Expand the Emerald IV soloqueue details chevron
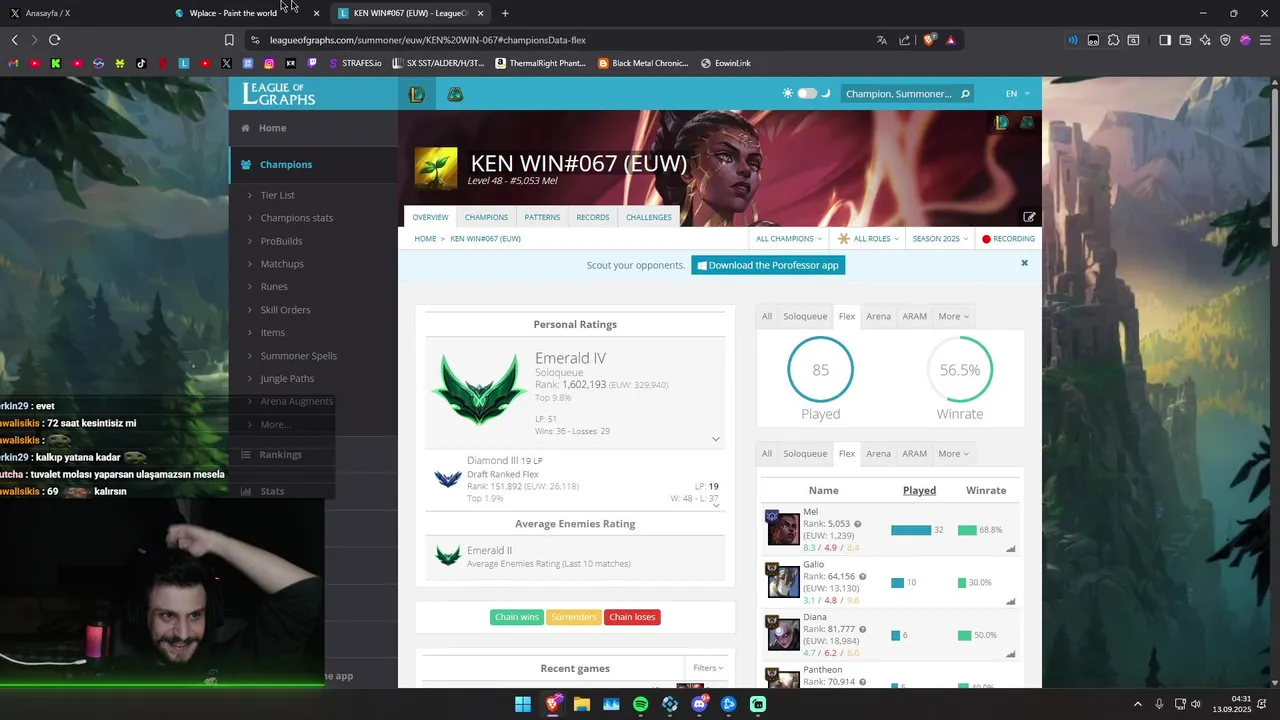Screen dimensions: 1280x720 pyautogui.click(x=715, y=439)
